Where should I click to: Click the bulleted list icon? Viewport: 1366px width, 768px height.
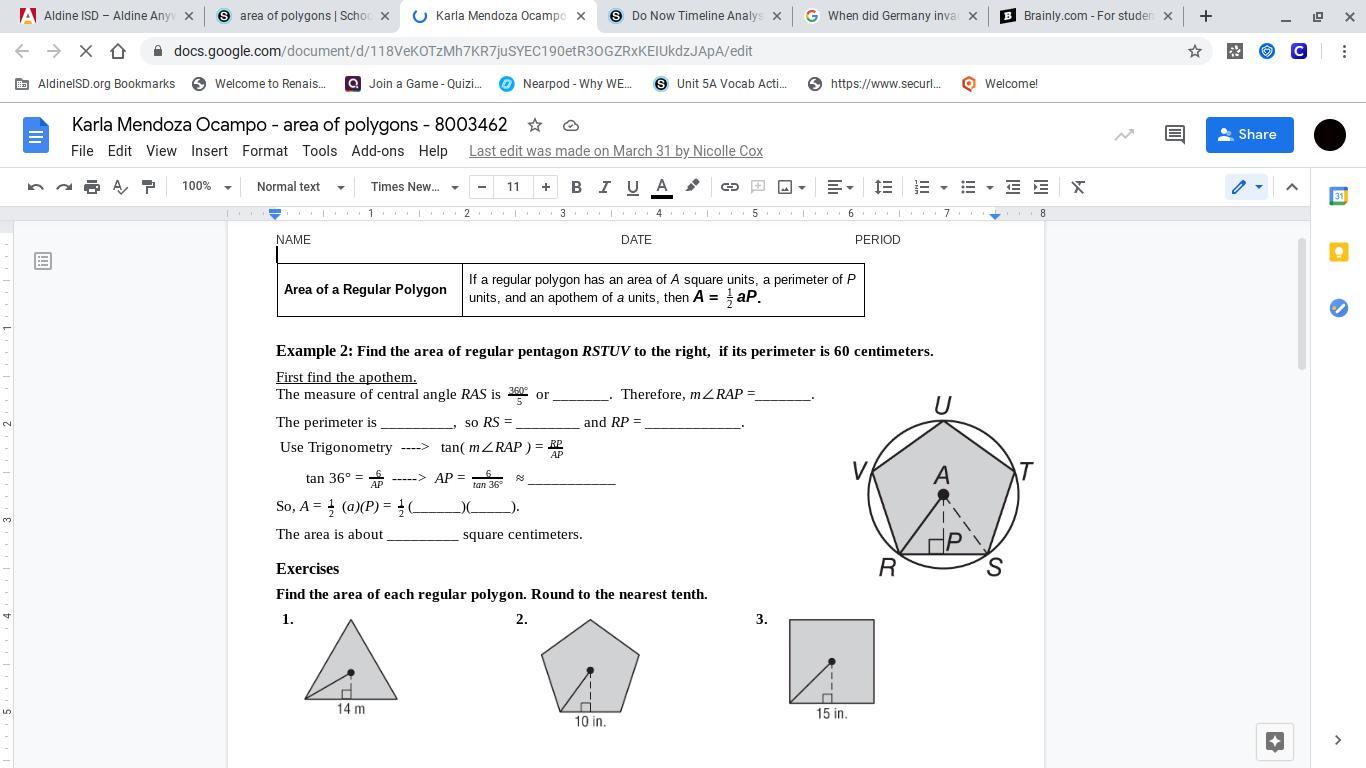pyautogui.click(x=968, y=187)
